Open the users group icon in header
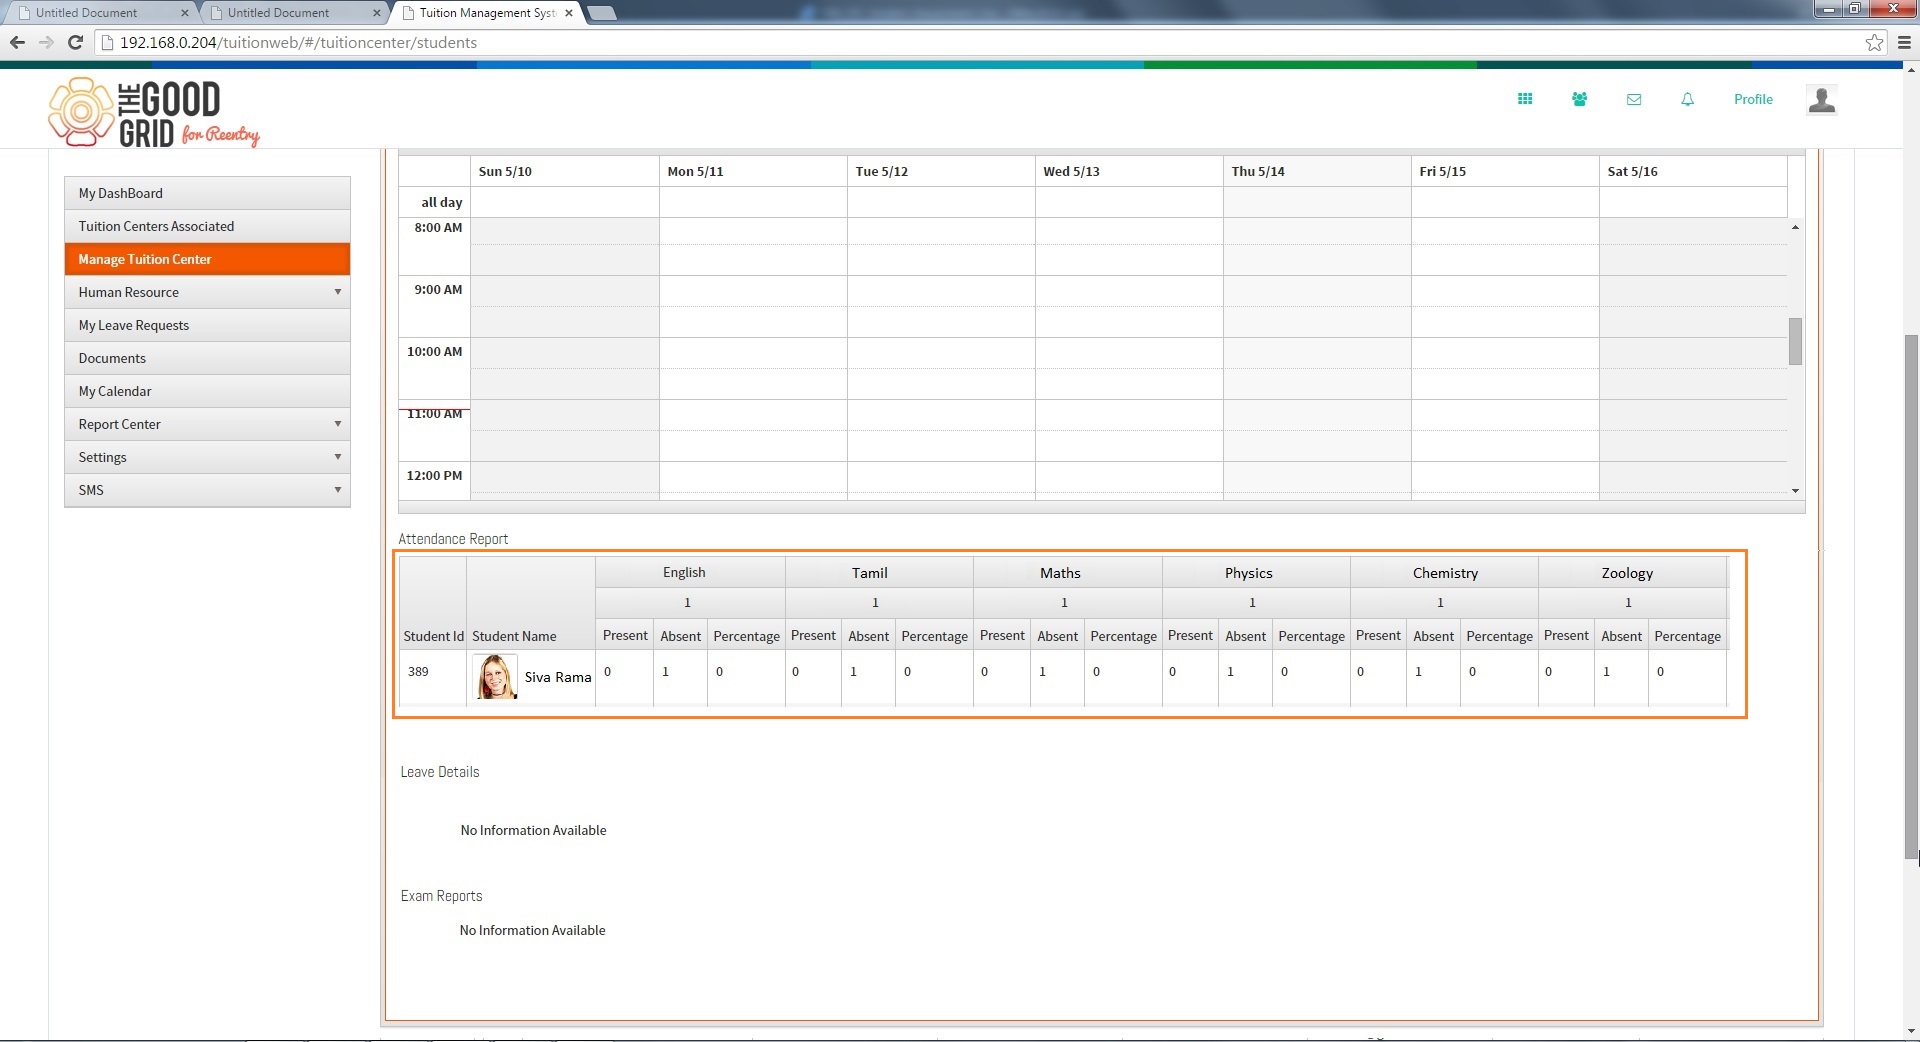Viewport: 1920px width, 1042px height. pyautogui.click(x=1579, y=99)
